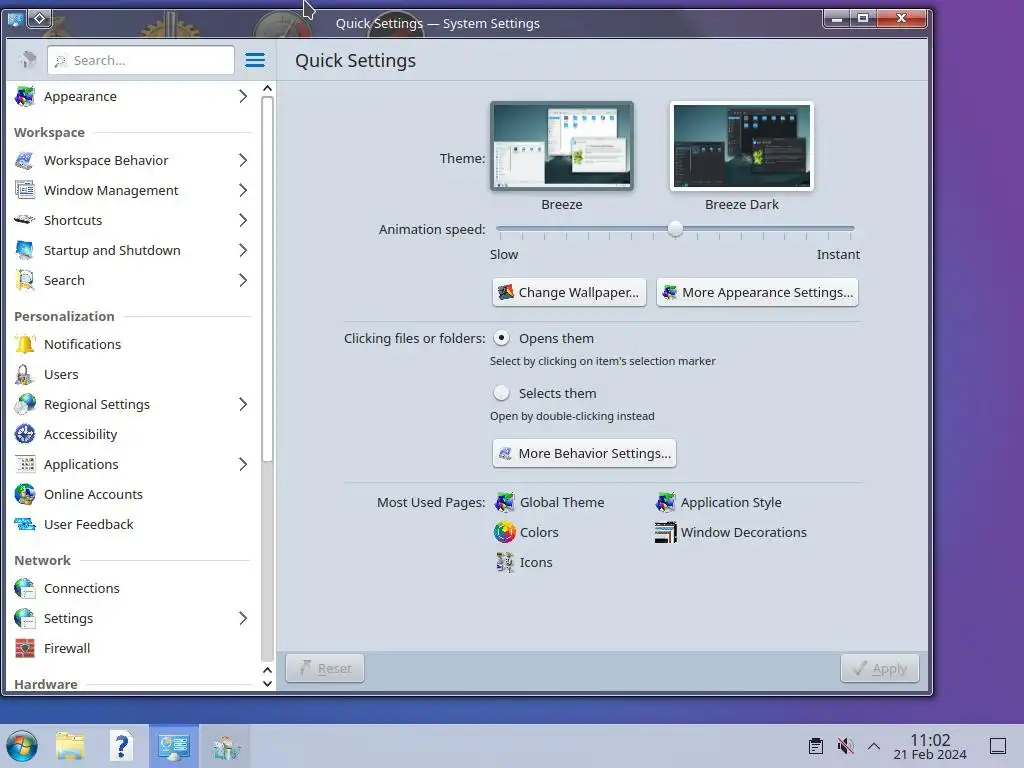
Task: Expand the Appearance chevron
Action: pos(243,96)
